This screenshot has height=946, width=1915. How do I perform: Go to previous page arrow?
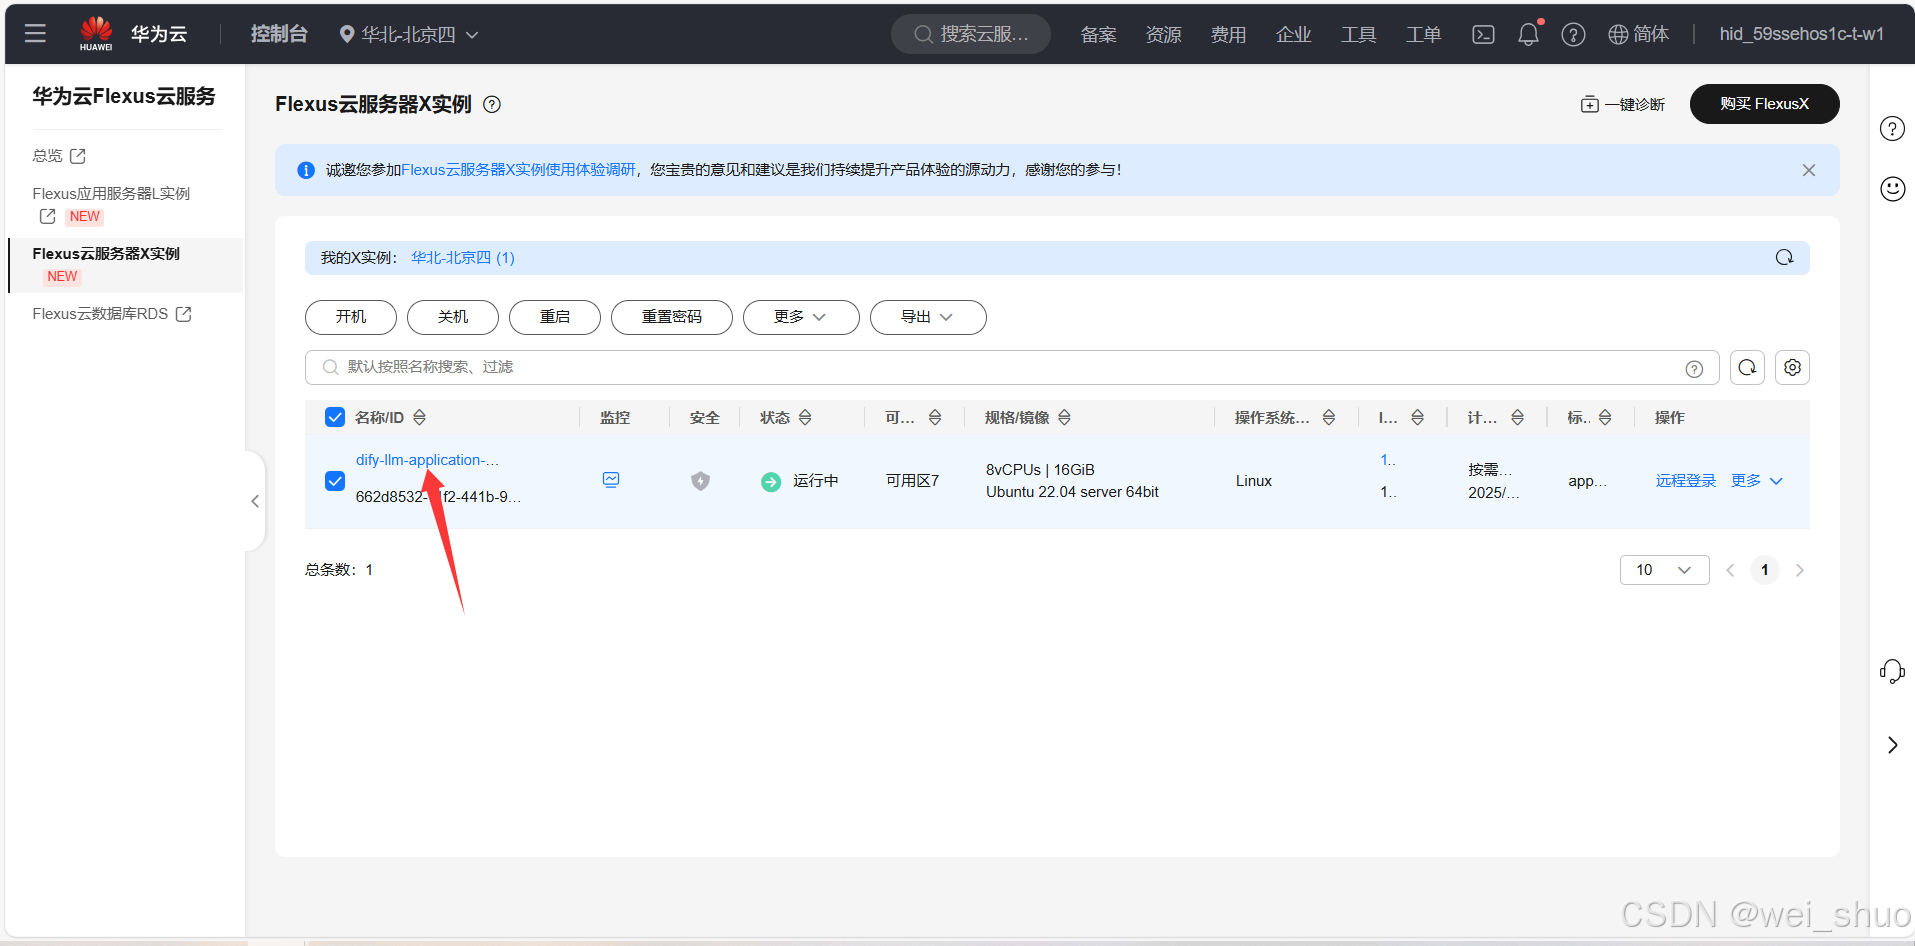(1730, 570)
